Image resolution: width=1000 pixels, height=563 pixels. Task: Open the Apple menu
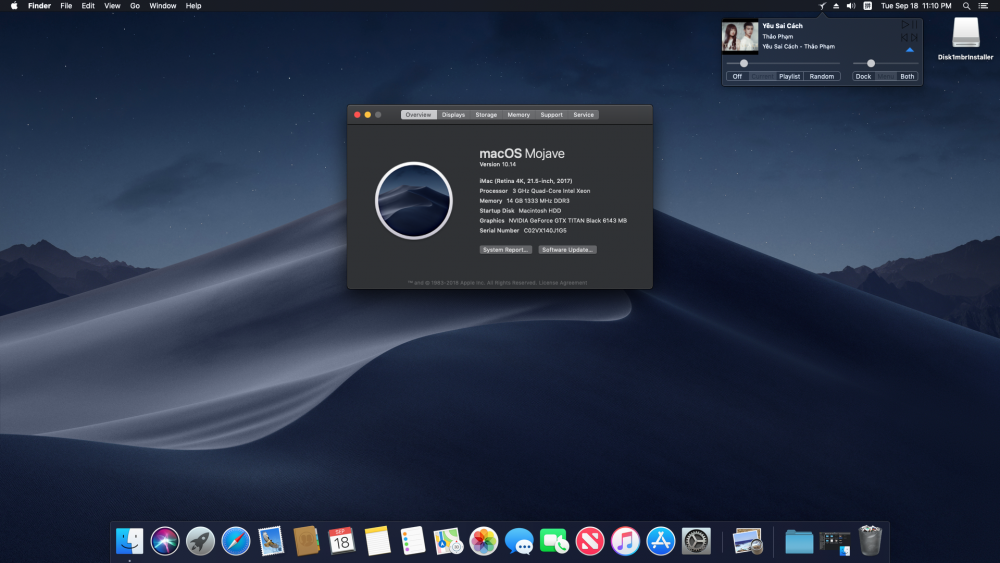(14, 6)
